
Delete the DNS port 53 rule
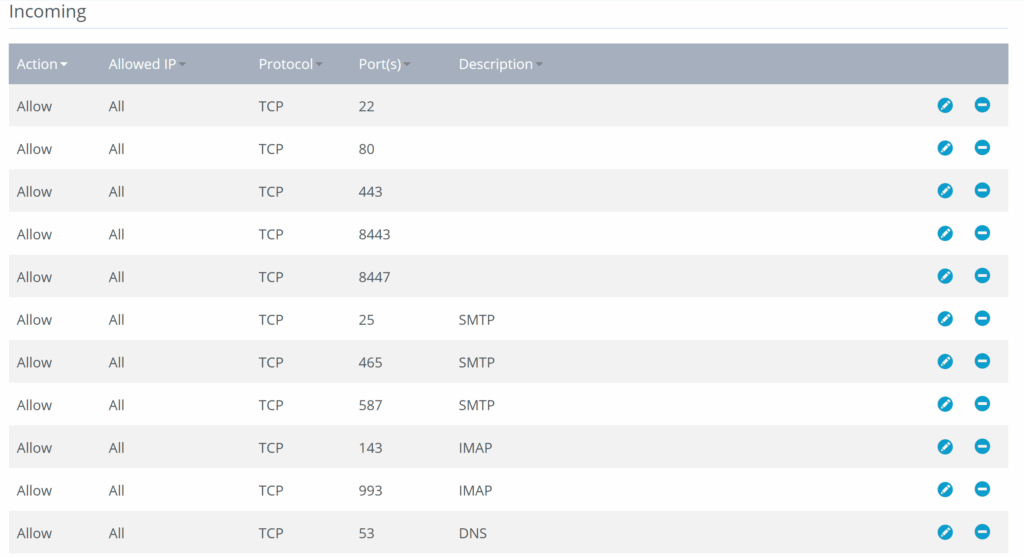(982, 532)
